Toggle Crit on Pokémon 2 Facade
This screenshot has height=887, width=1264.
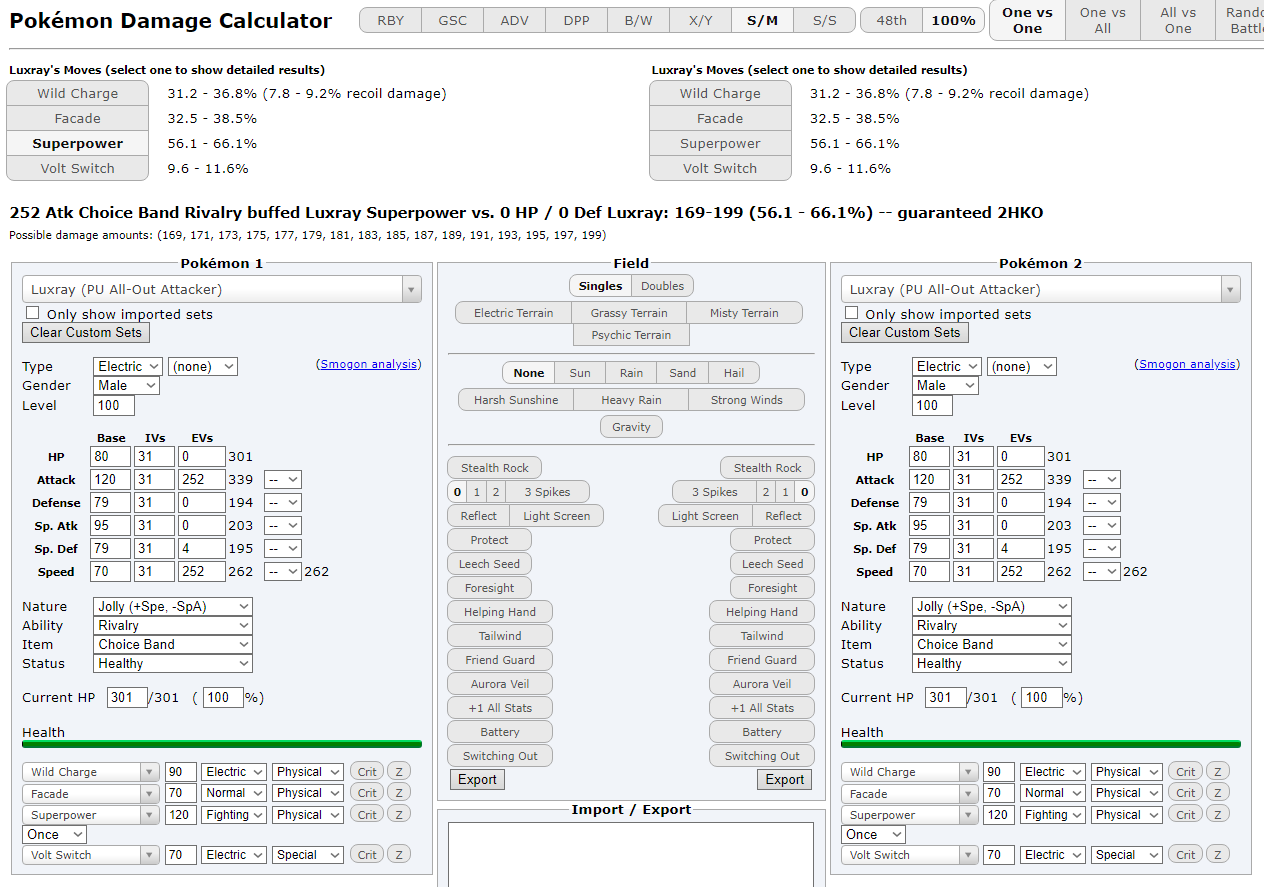pyautogui.click(x=1186, y=793)
